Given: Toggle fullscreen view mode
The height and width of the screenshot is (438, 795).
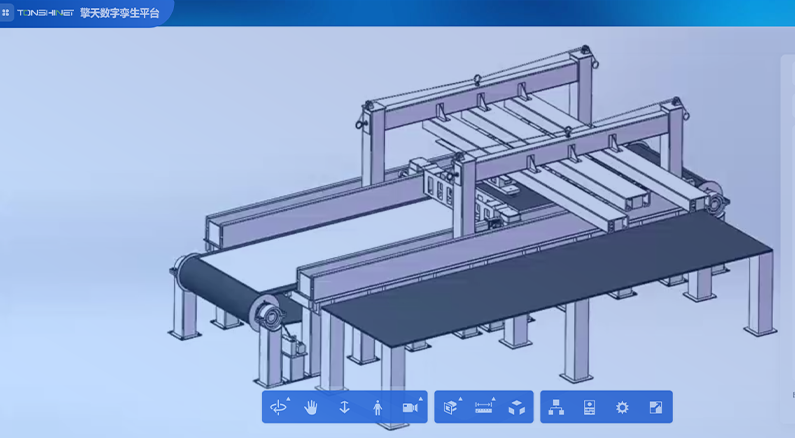Looking at the screenshot, I should tap(655, 407).
